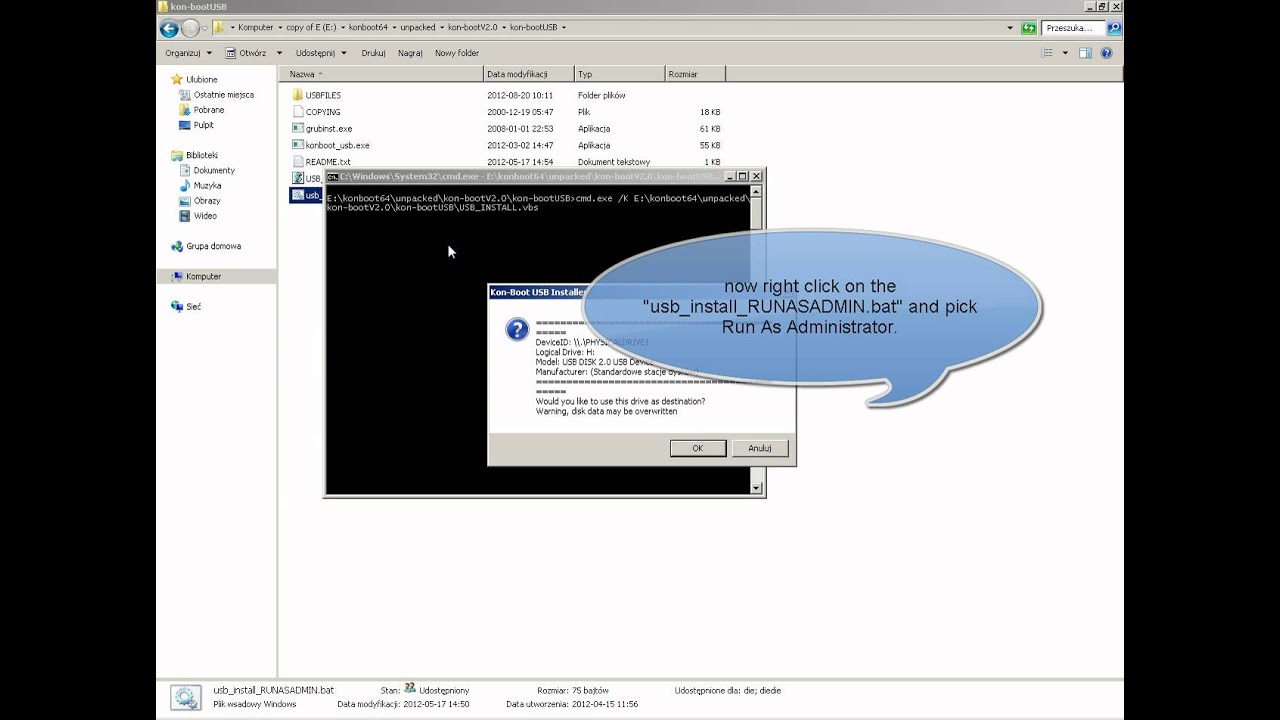Image resolution: width=1280 pixels, height=720 pixels.
Task: Click the cmd.exe window title icon
Action: (333, 176)
